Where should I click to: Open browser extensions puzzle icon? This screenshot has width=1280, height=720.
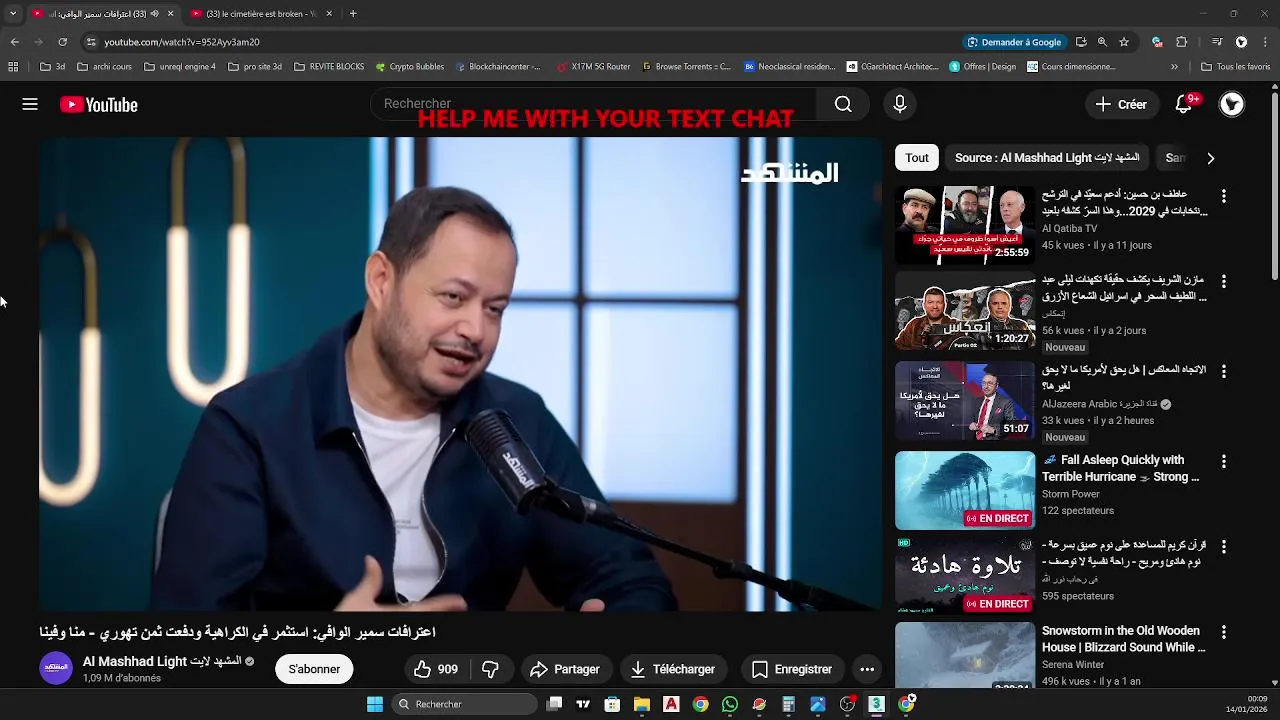point(1182,42)
